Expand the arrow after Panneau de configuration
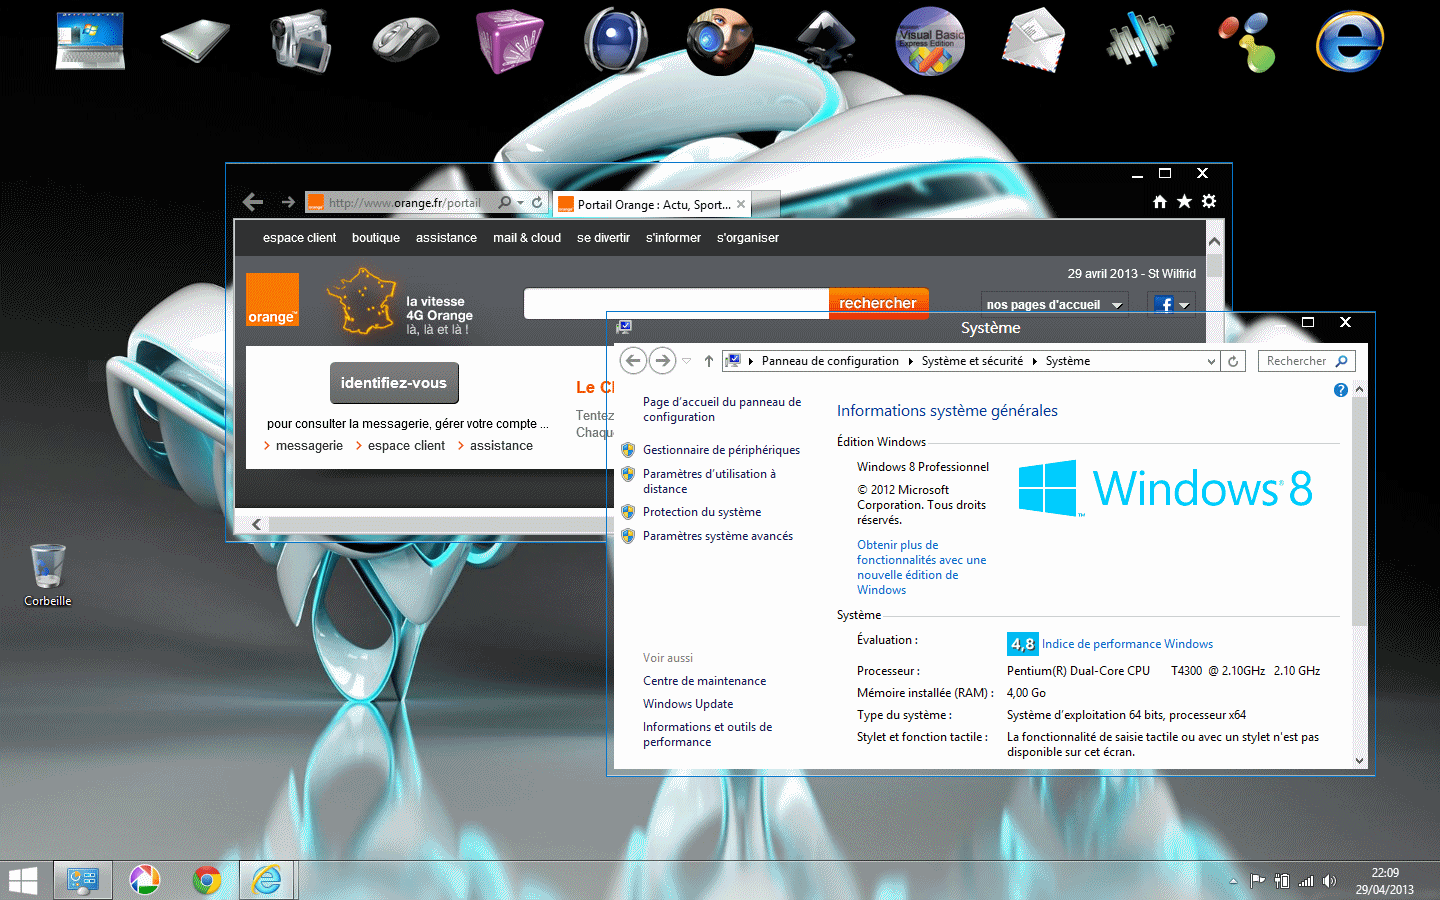 pos(911,361)
